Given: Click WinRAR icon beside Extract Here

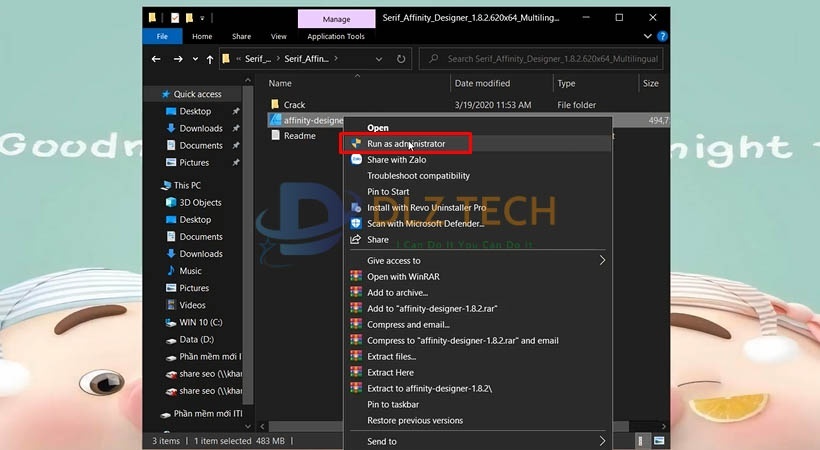Looking at the screenshot, I should pos(356,373).
